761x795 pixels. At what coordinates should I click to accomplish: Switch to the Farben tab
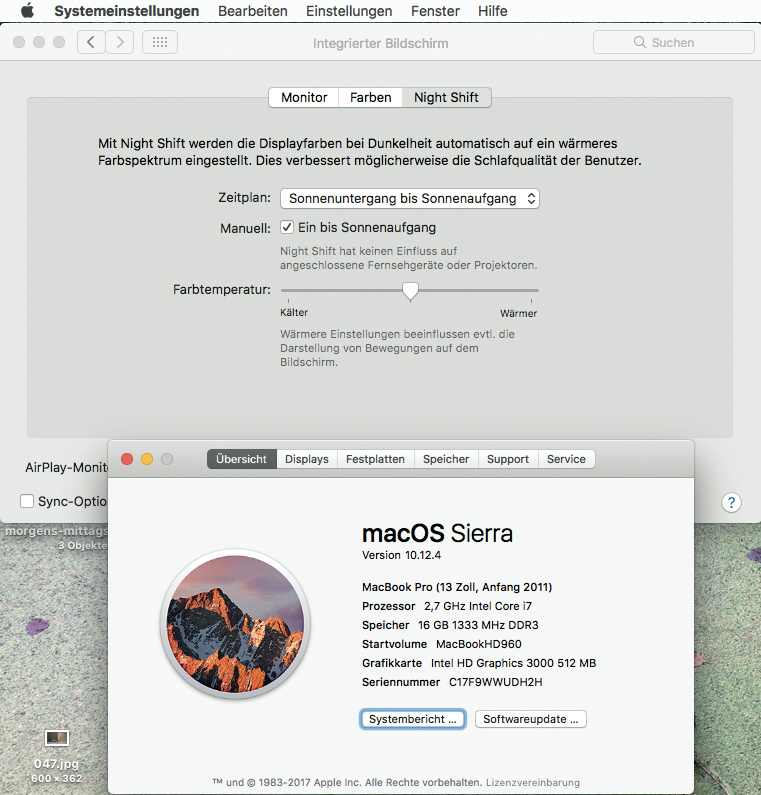point(370,97)
